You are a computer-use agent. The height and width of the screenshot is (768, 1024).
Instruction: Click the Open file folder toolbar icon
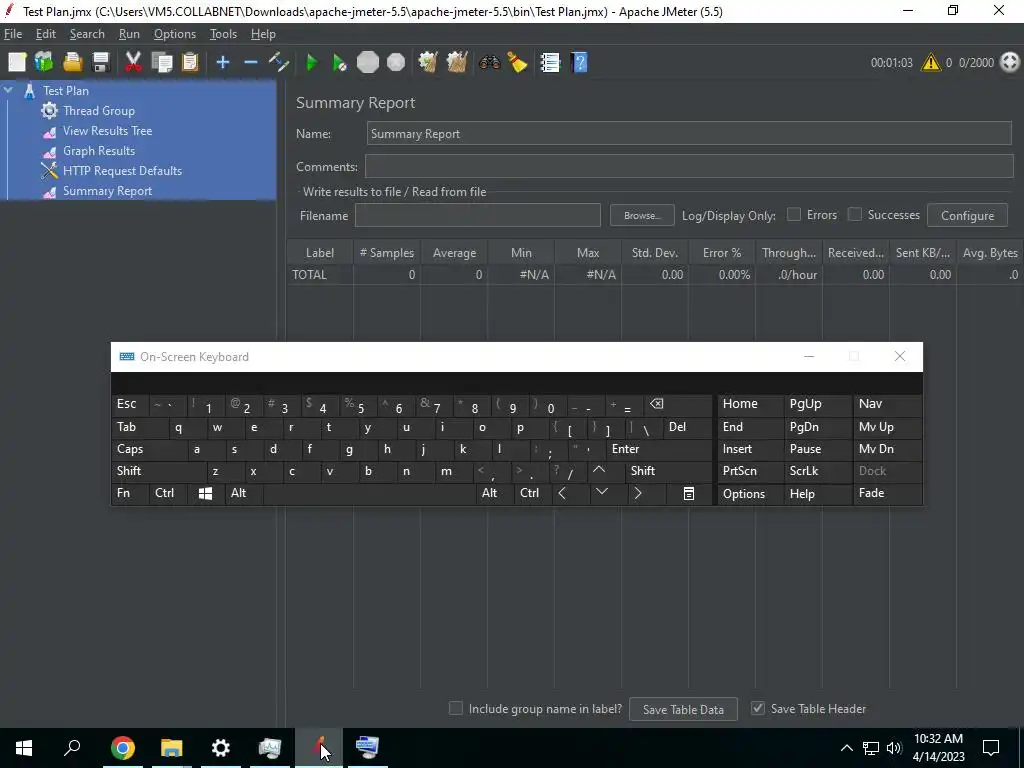[x=72, y=63]
